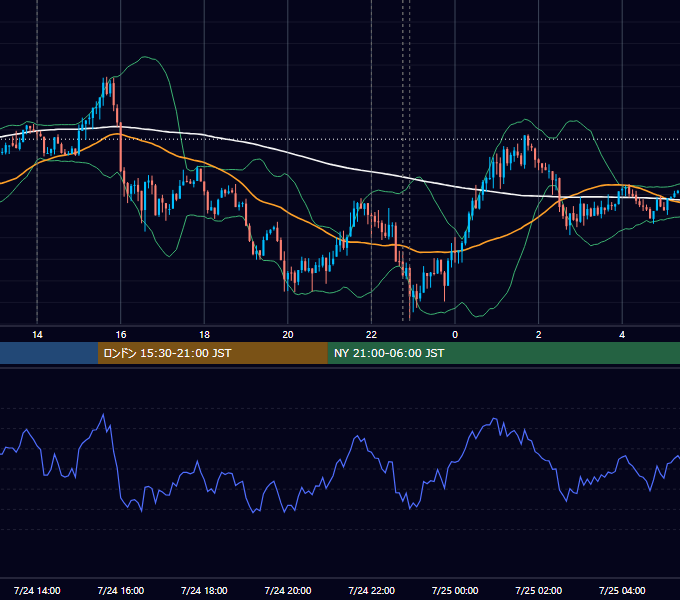Click the blue session bar before London
Image resolution: width=680 pixels, height=600 pixels.
click(x=49, y=353)
